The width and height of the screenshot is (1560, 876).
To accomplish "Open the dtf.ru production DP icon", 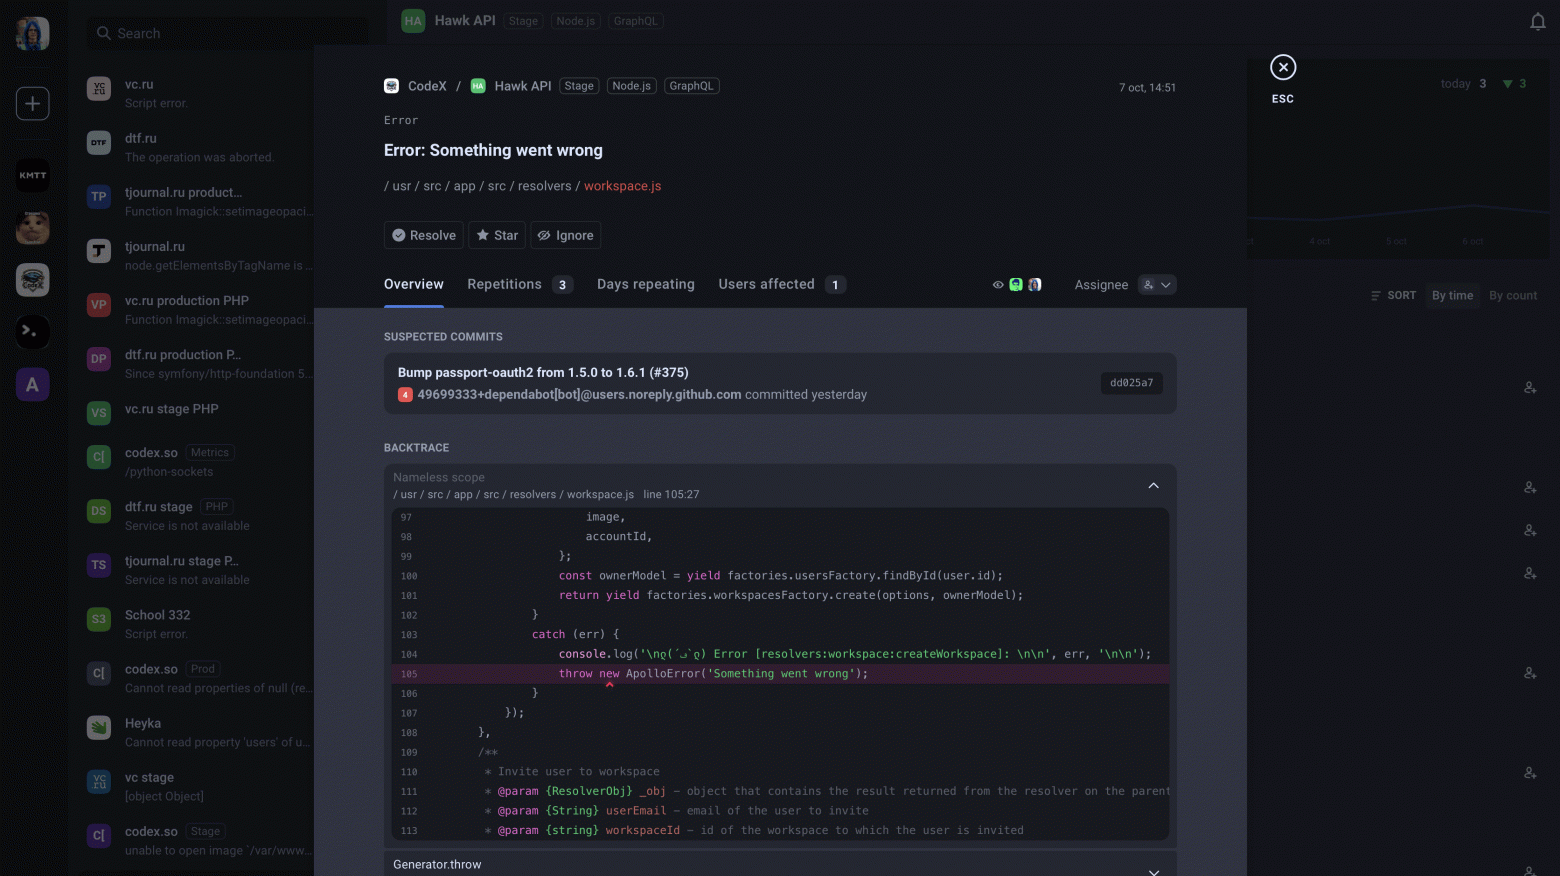I will pyautogui.click(x=99, y=359).
